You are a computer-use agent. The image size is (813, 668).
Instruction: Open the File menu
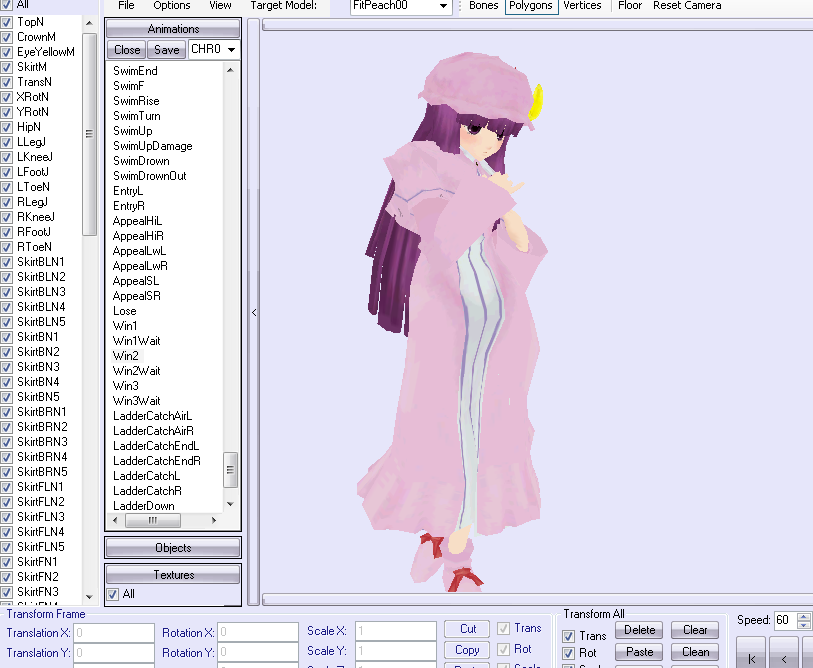[126, 6]
